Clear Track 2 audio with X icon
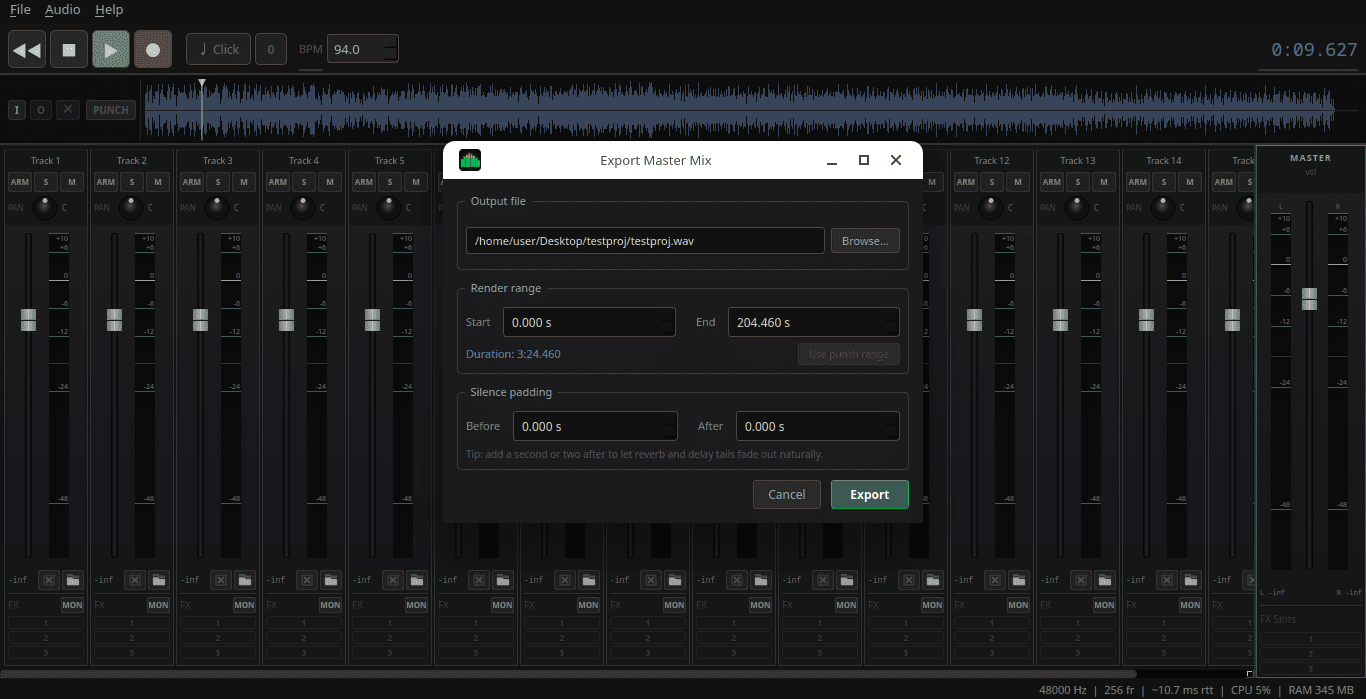This screenshot has height=699, width=1366. click(x=134, y=580)
